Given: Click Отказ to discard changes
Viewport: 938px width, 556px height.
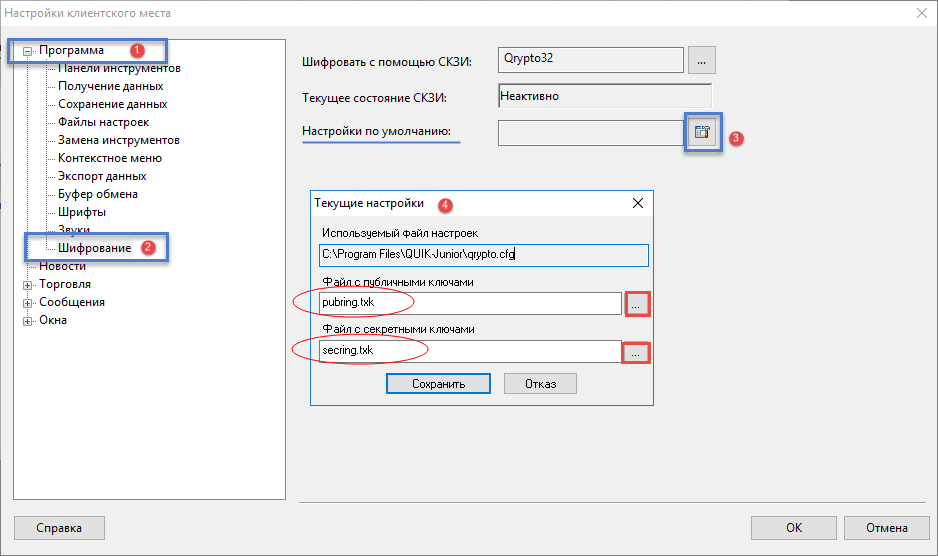Looking at the screenshot, I should (540, 384).
